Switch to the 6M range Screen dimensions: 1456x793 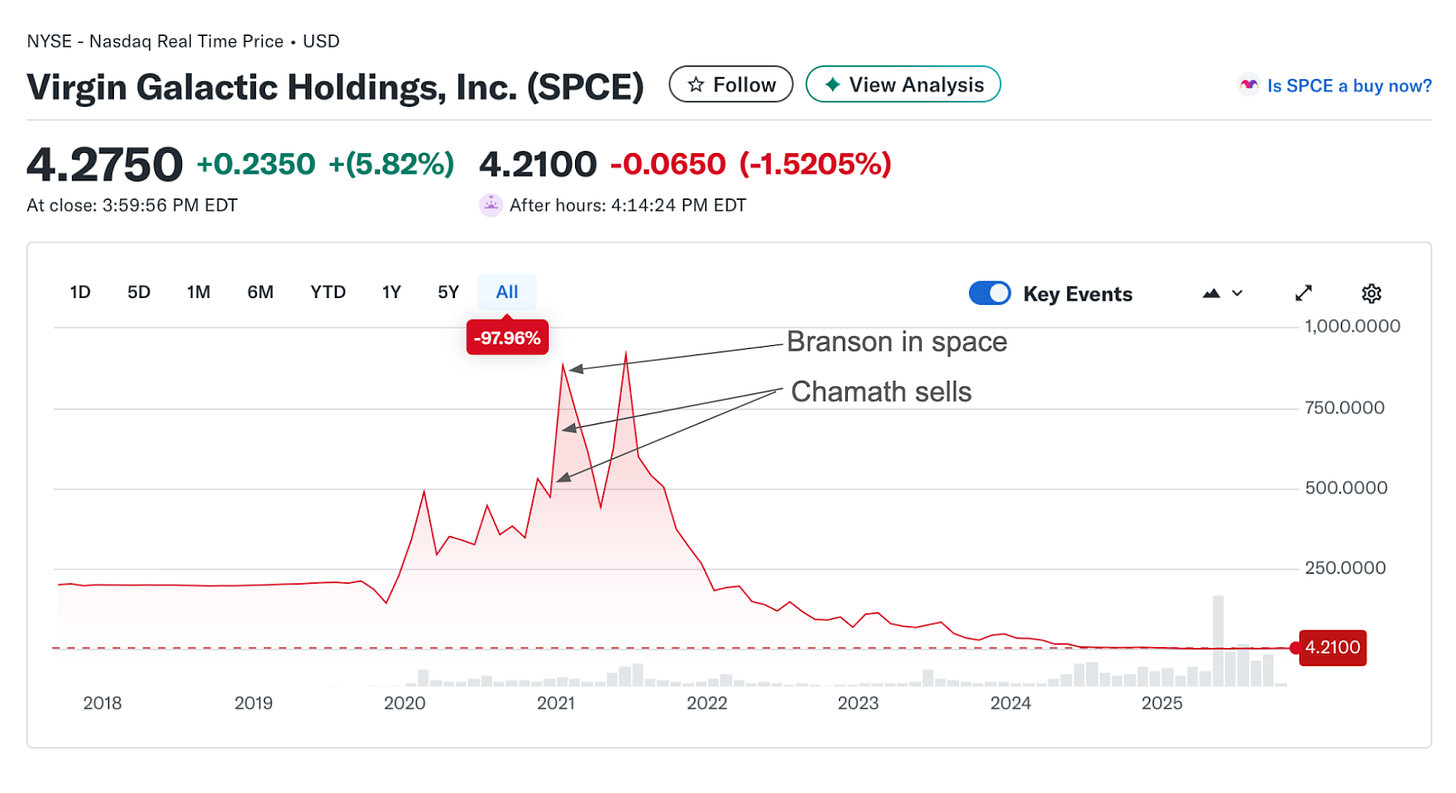[x=260, y=292]
